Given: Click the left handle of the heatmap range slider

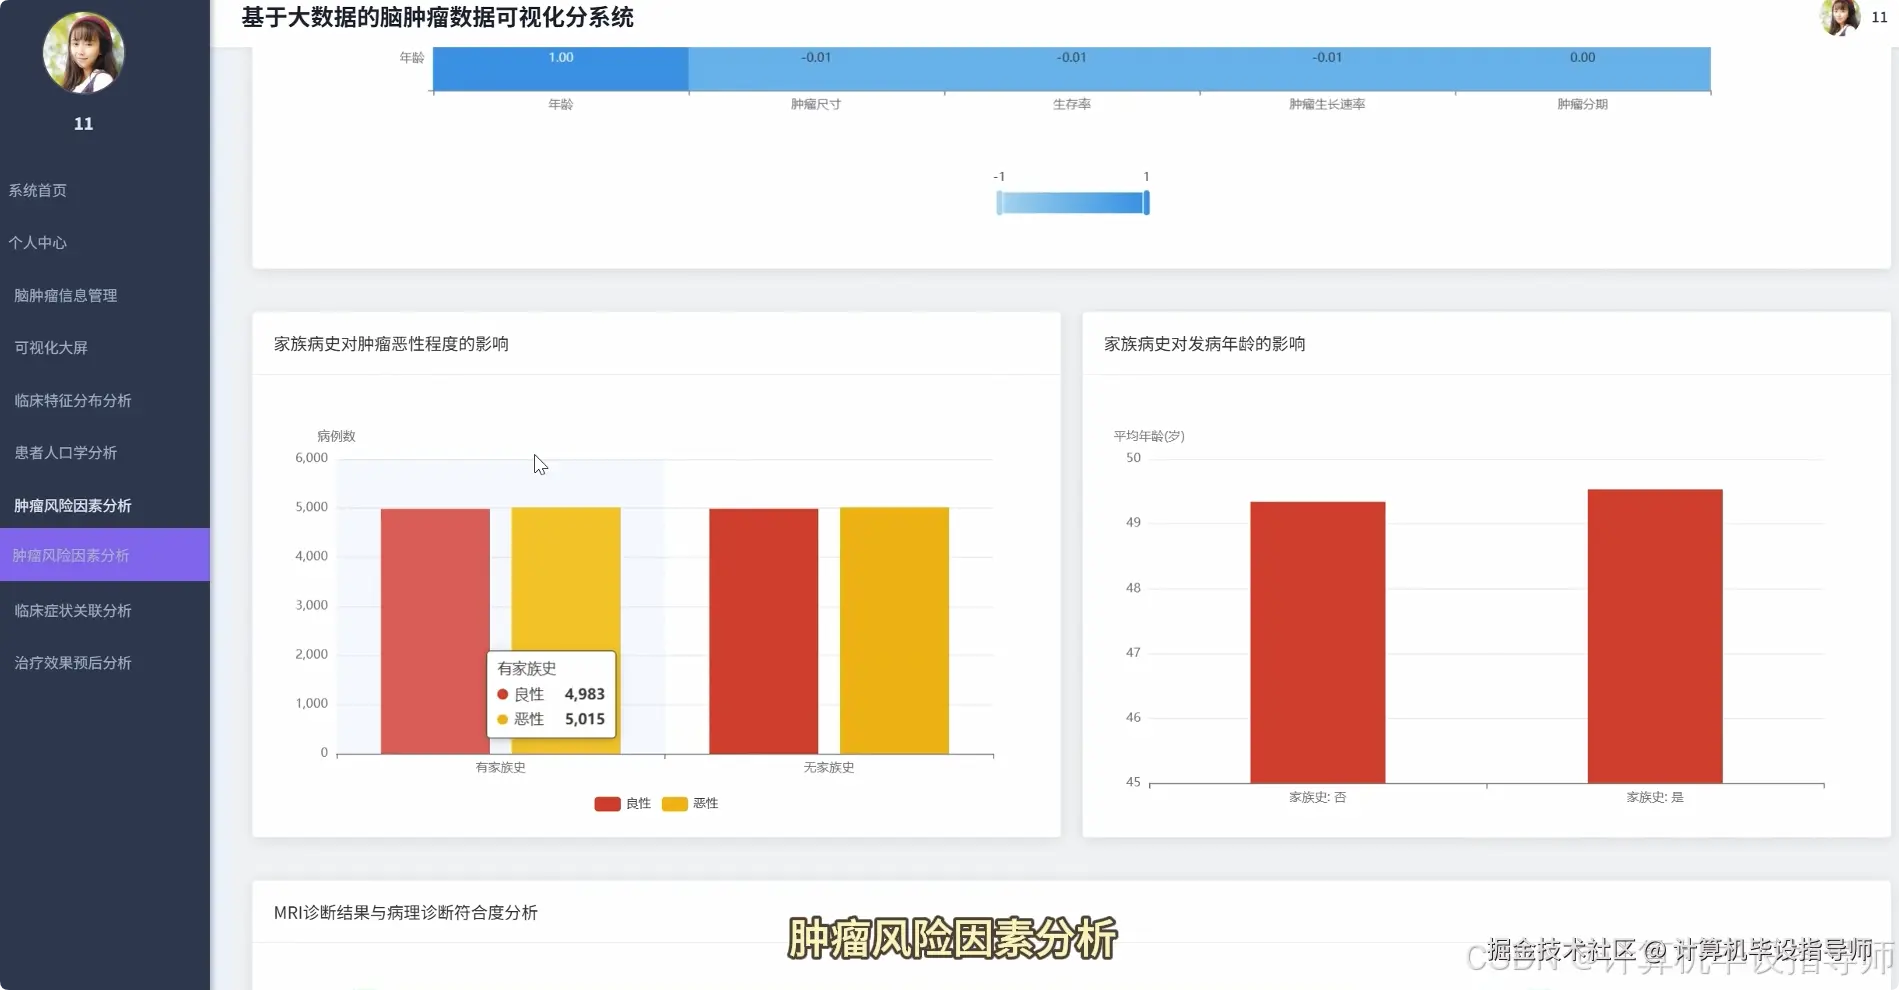Looking at the screenshot, I should (x=999, y=203).
